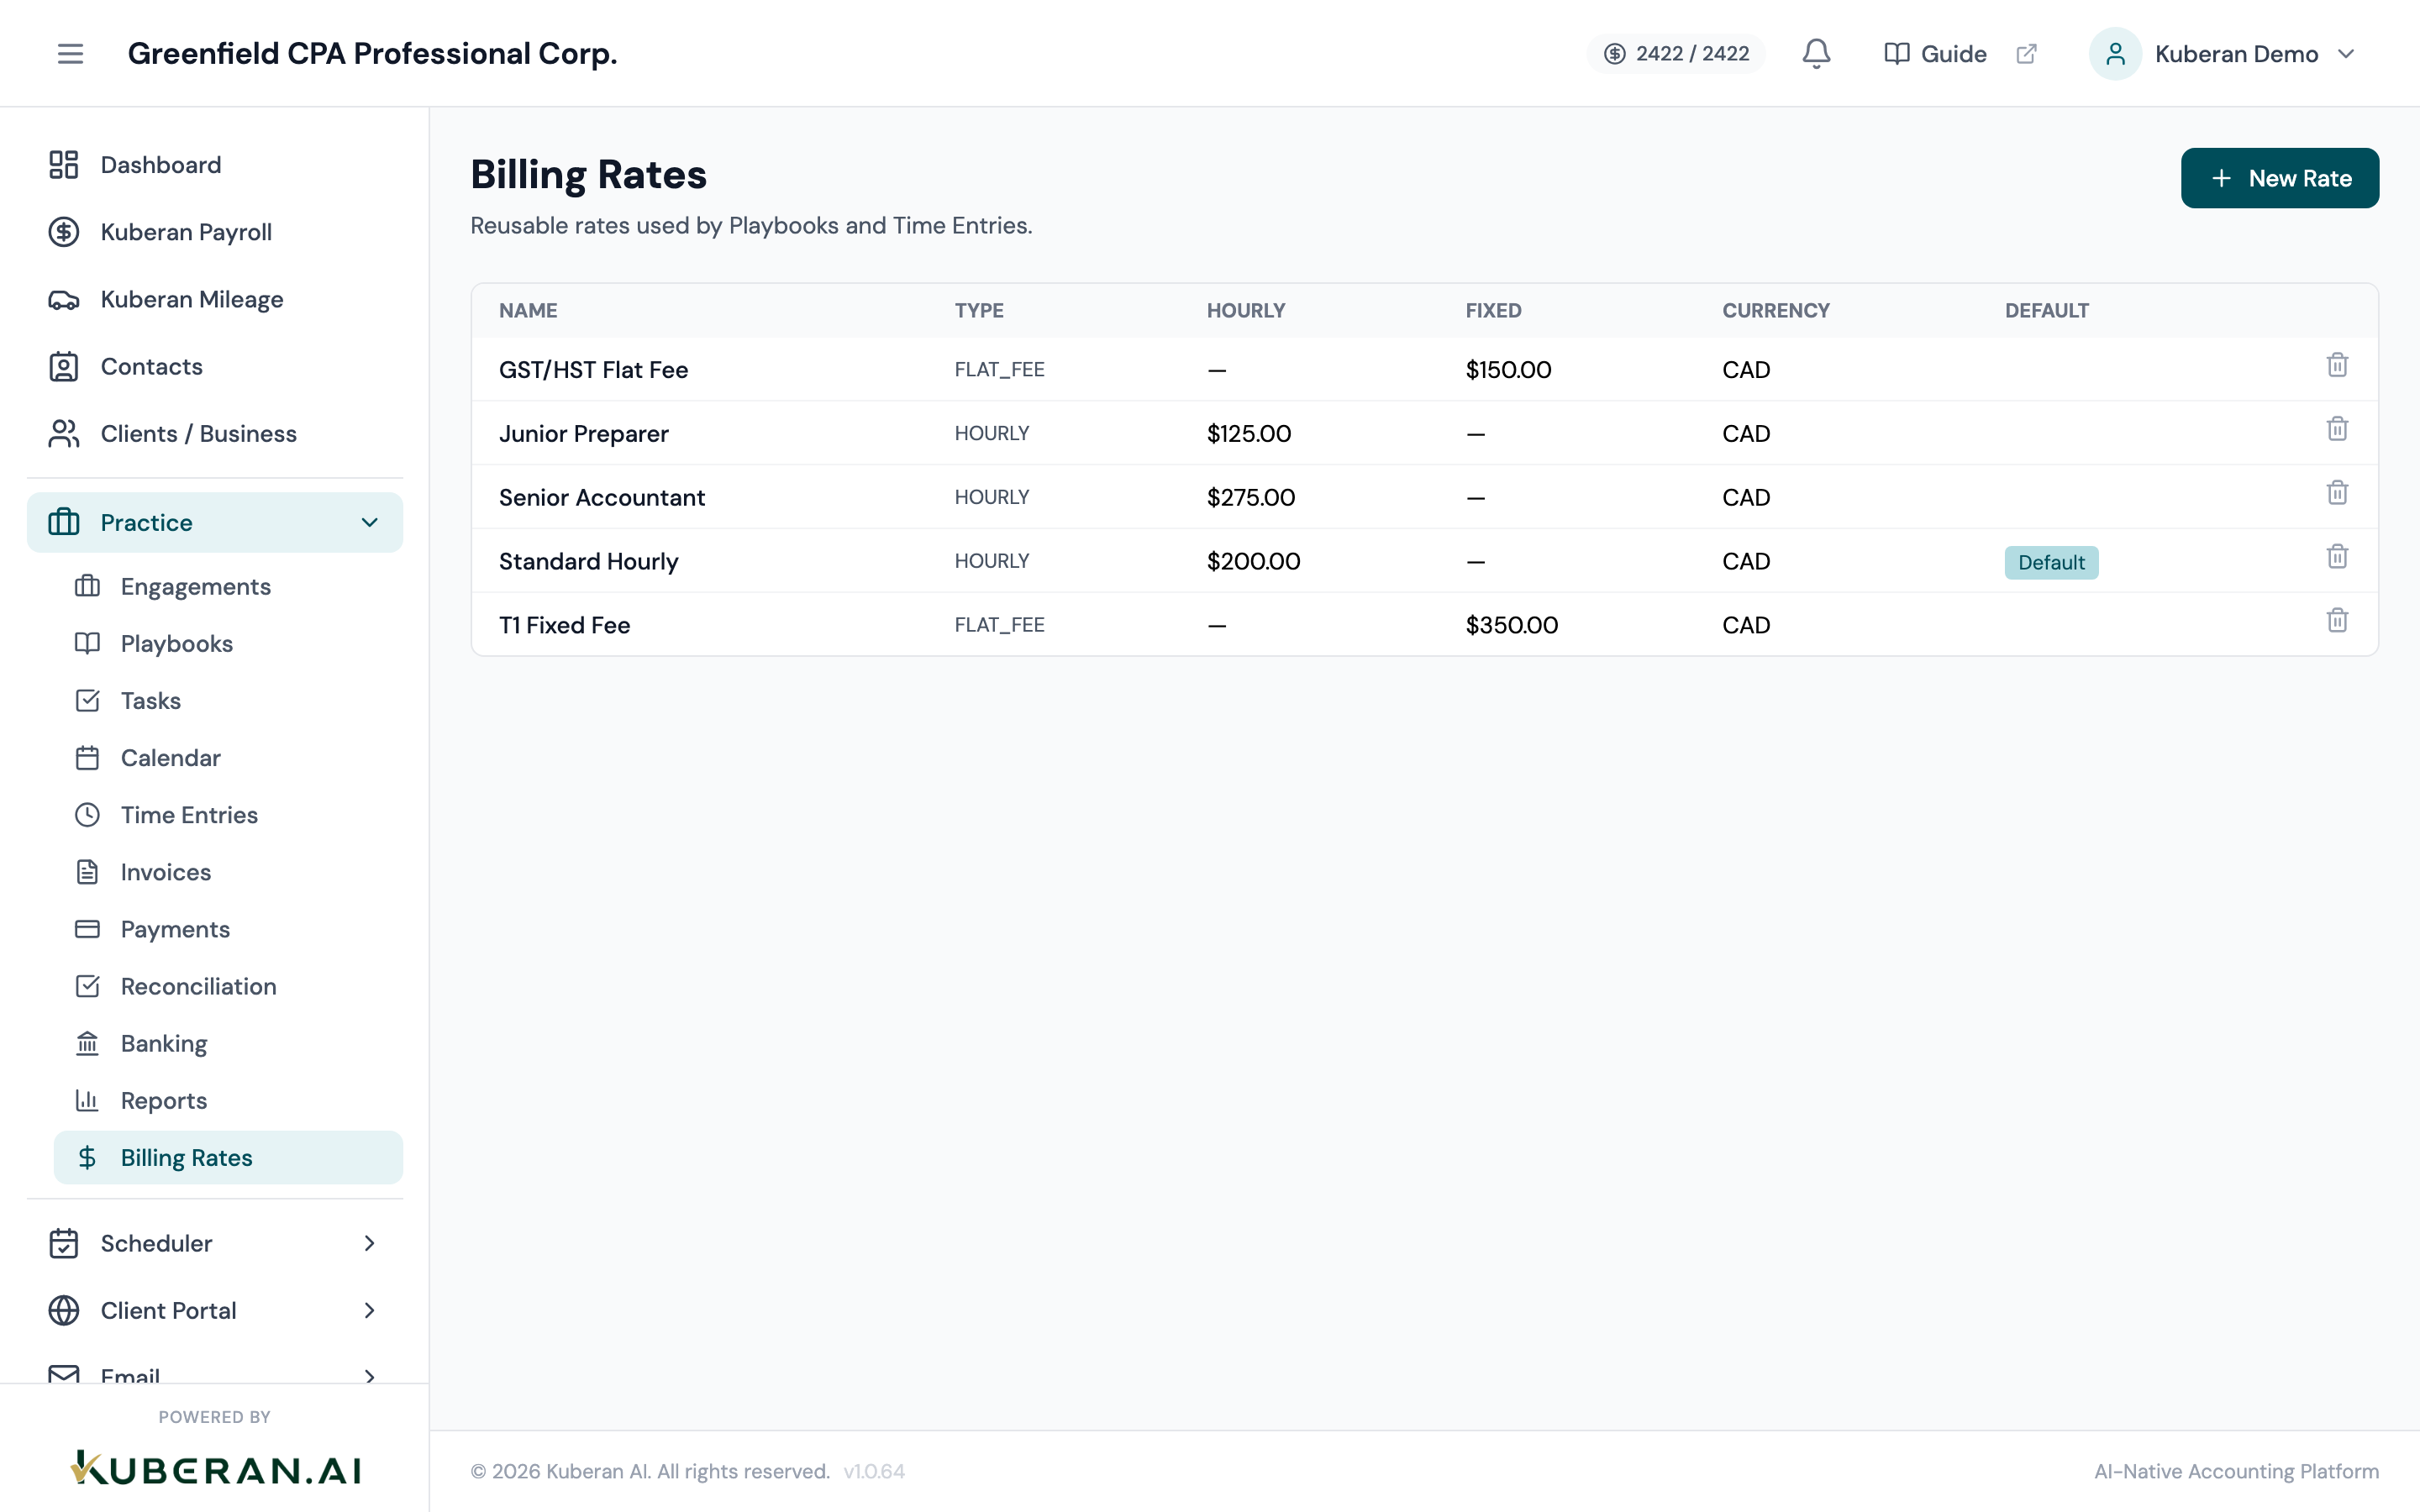Open the Invoices page

click(228, 871)
